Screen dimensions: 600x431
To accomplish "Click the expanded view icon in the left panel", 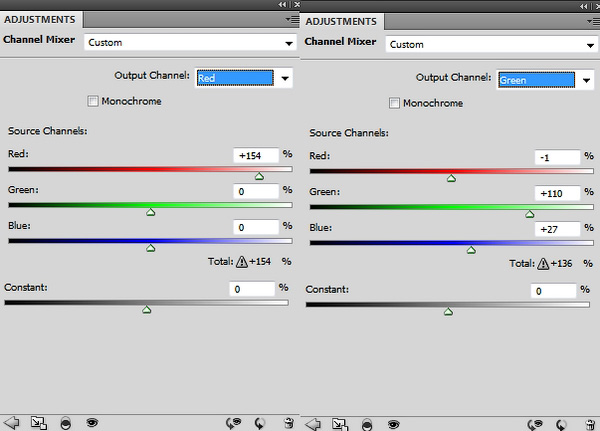I will pos(39,423).
